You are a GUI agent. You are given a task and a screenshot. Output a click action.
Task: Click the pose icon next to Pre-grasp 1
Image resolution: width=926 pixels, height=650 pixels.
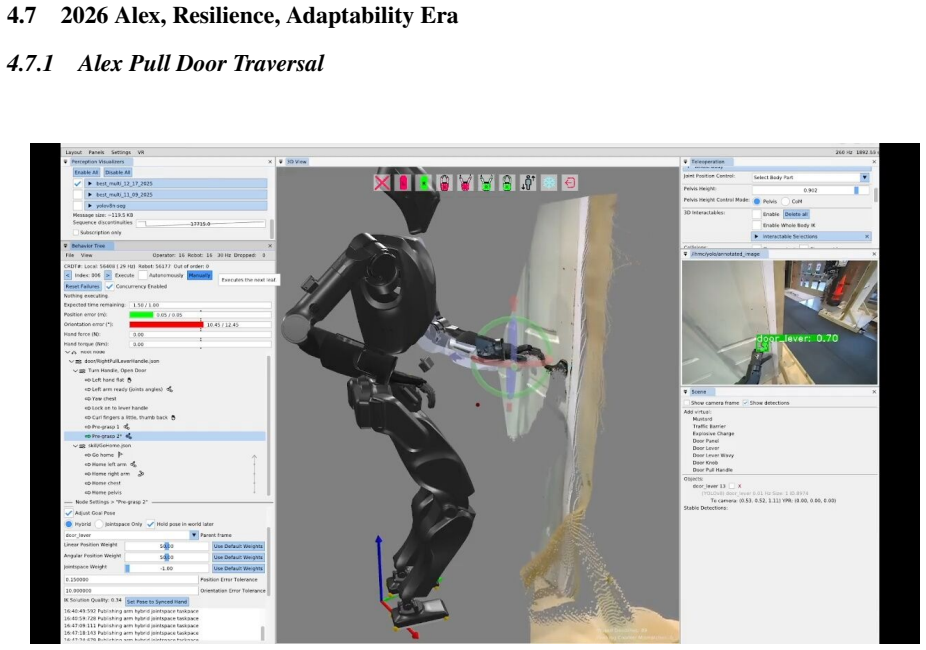coord(127,427)
